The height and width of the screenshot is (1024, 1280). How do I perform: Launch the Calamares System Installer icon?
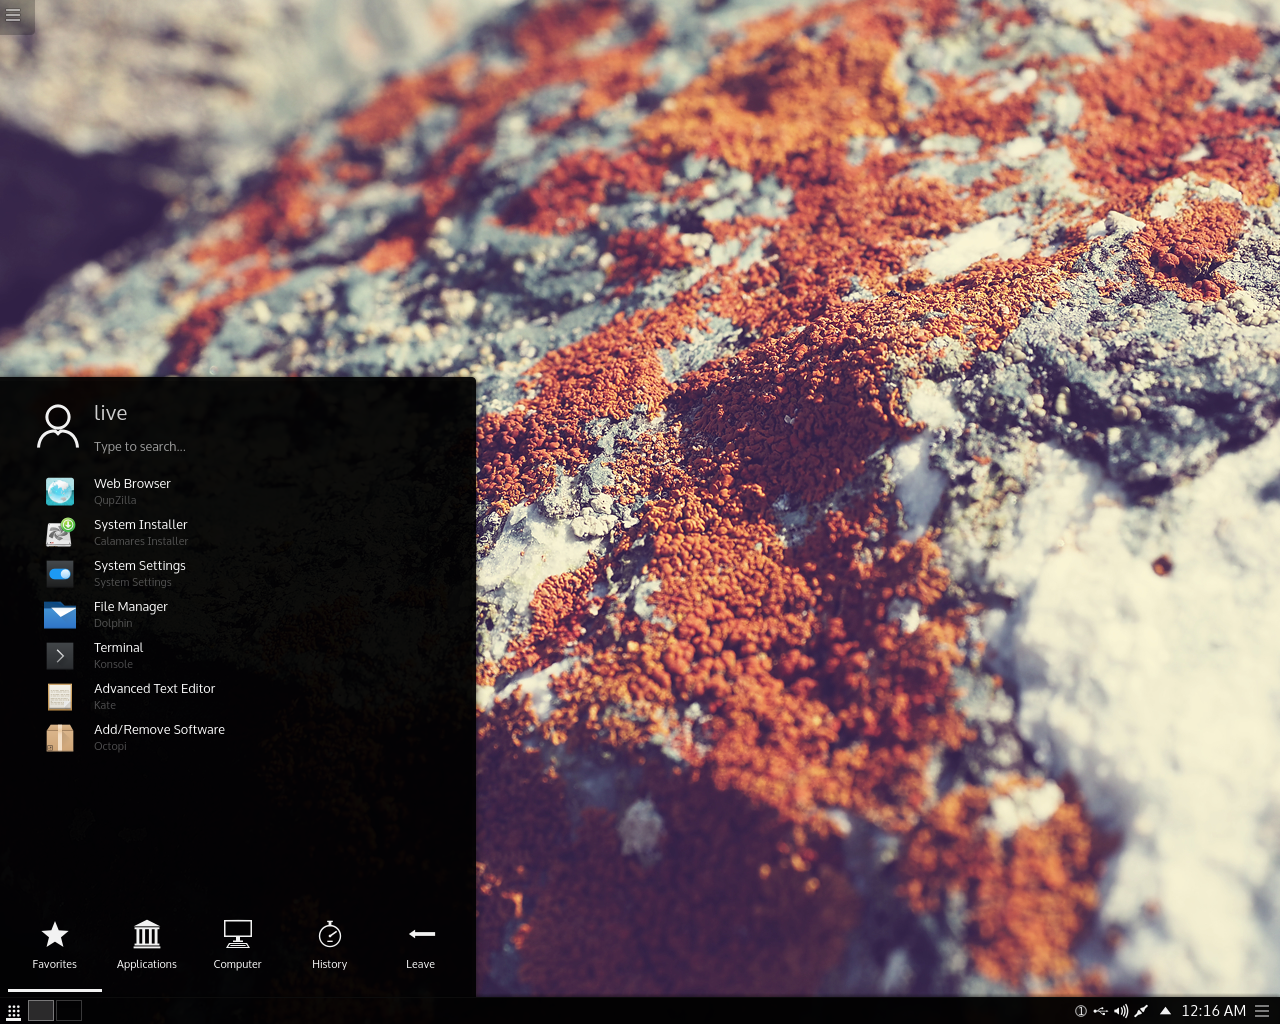(60, 532)
